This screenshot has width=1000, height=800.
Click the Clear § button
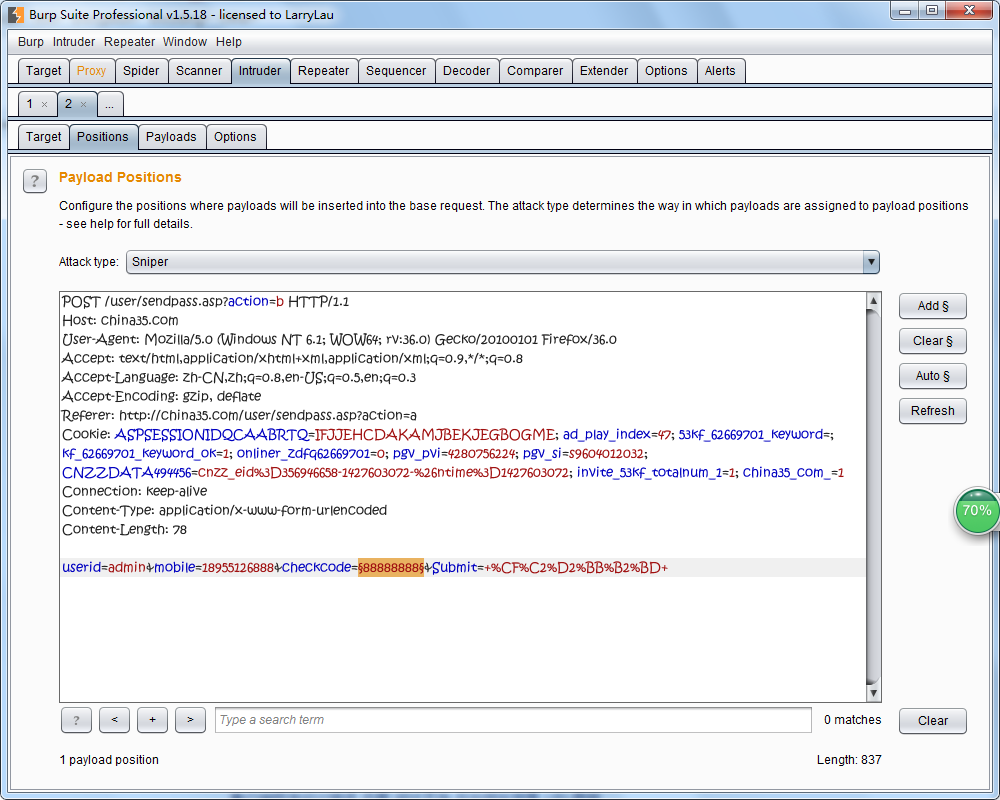[x=933, y=341]
